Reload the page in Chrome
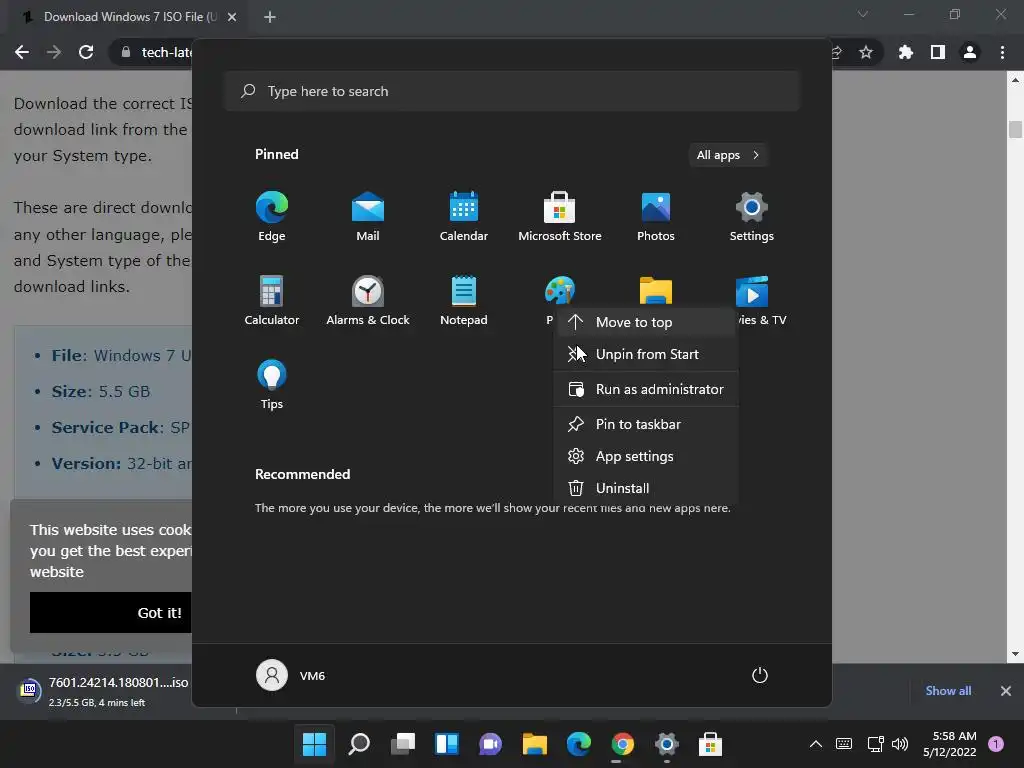 (86, 52)
